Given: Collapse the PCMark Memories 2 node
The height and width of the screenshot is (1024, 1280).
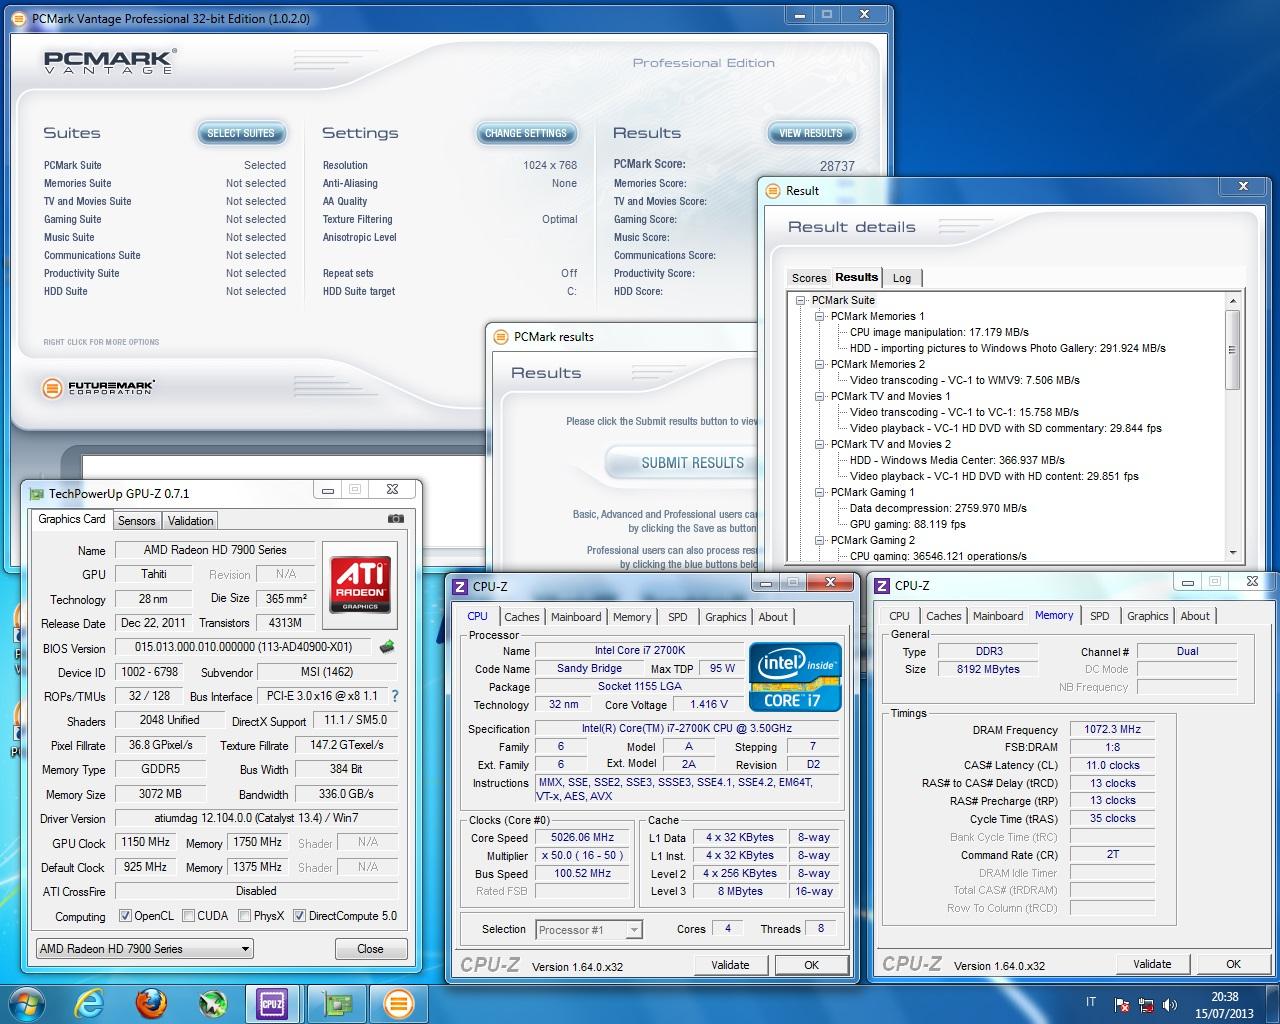Looking at the screenshot, I should click(819, 364).
